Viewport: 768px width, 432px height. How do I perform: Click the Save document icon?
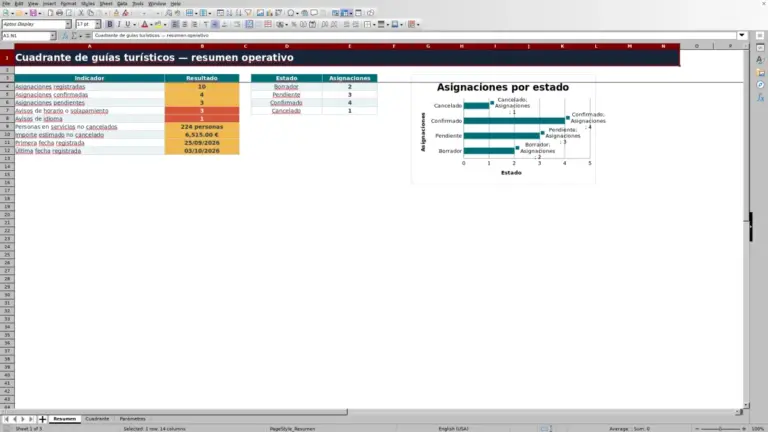(x=33, y=13)
